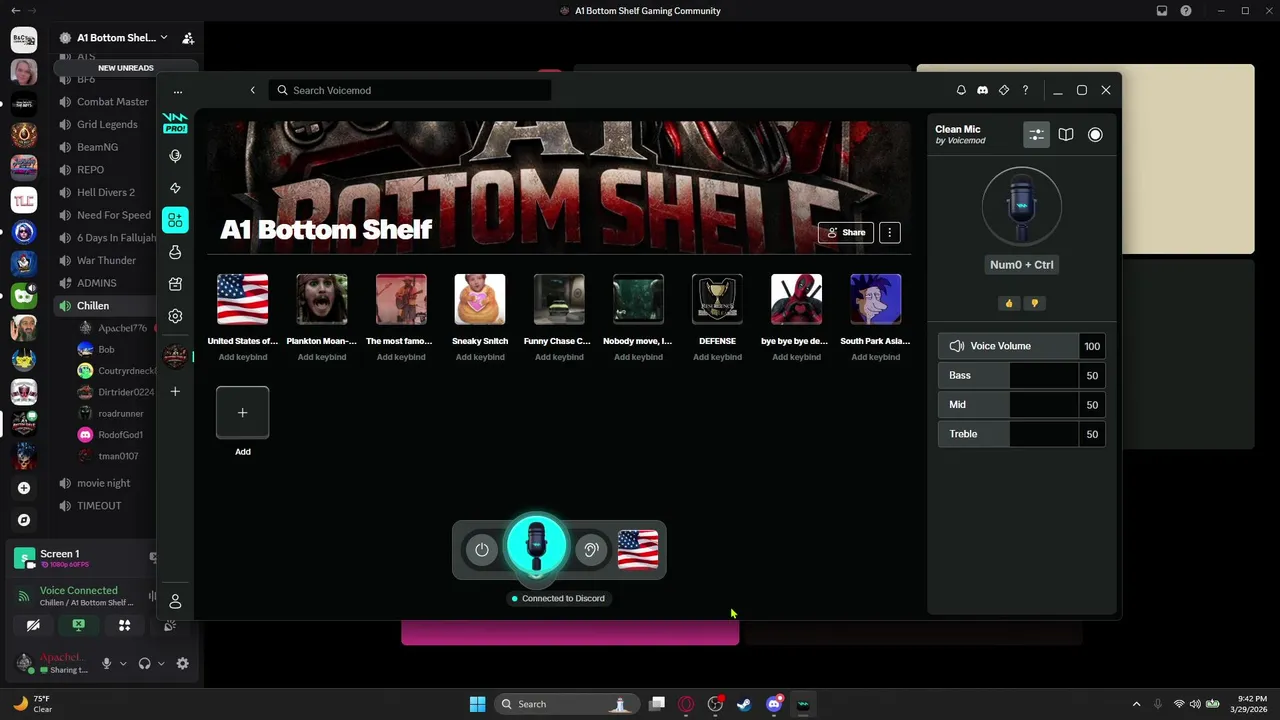Give Clean Mic a thumbs up

click(1009, 303)
